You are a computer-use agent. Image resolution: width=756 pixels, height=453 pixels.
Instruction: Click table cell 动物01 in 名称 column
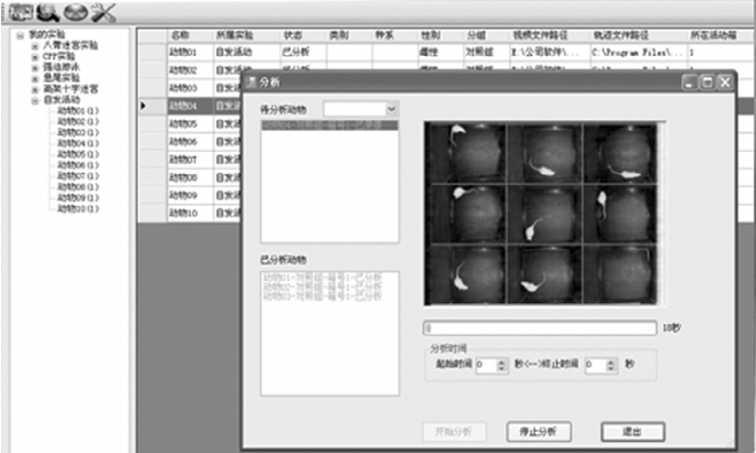(x=190, y=52)
